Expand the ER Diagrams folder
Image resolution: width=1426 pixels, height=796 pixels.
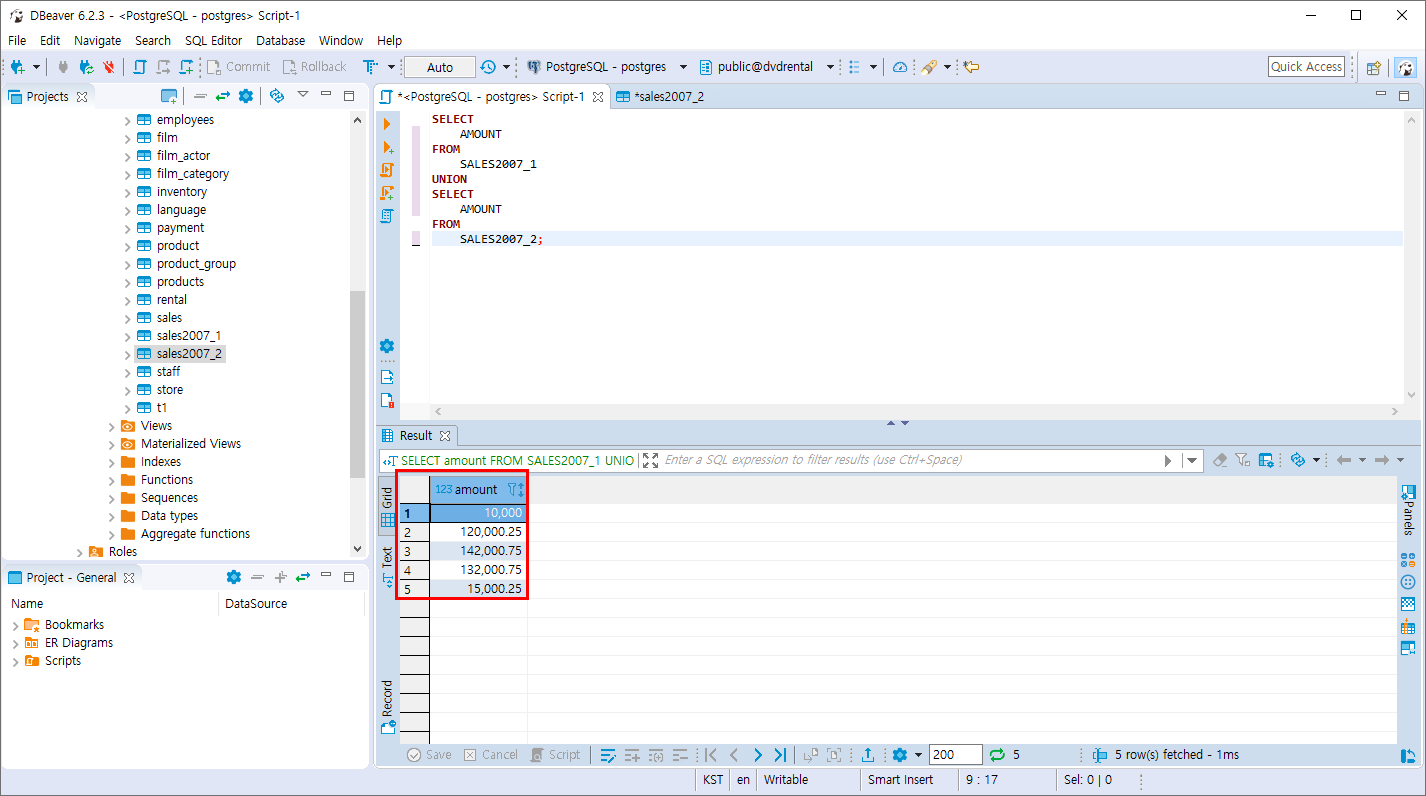16,643
